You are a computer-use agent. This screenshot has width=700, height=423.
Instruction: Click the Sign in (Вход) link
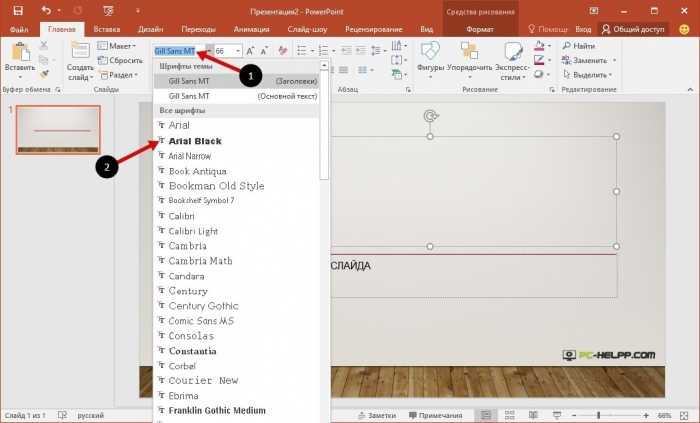point(583,29)
